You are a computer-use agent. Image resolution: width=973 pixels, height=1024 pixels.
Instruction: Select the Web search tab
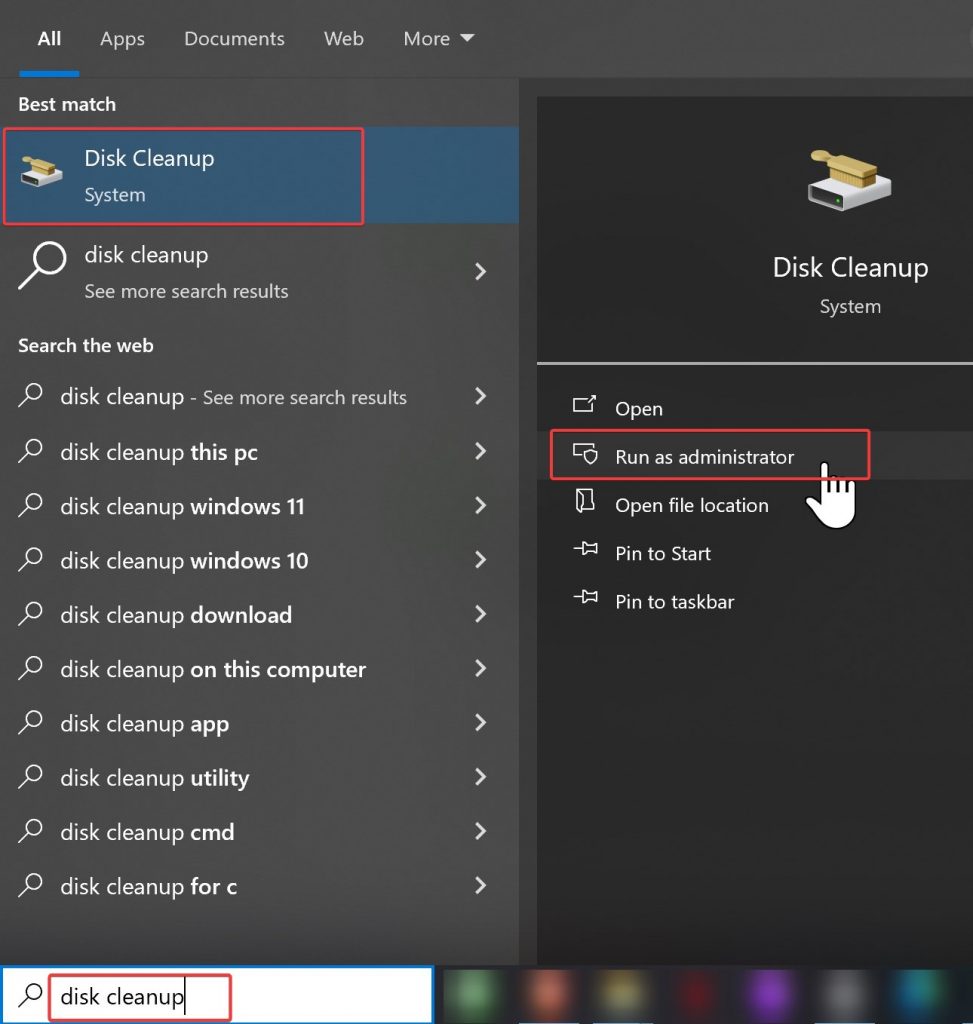343,39
